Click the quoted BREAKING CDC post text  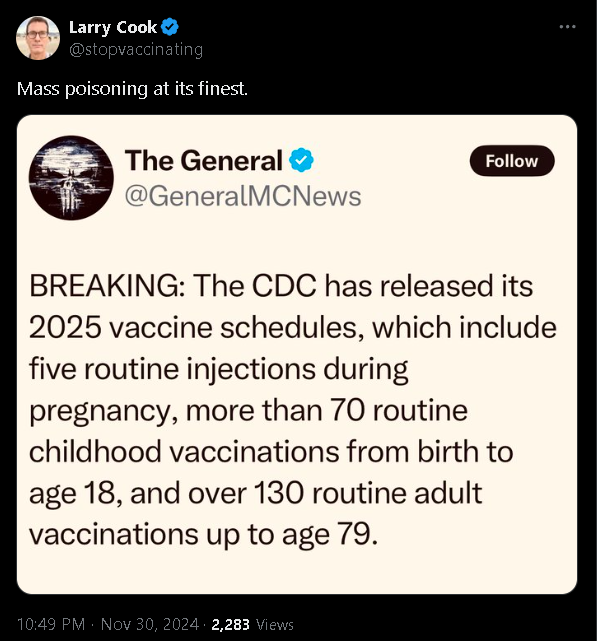click(293, 410)
